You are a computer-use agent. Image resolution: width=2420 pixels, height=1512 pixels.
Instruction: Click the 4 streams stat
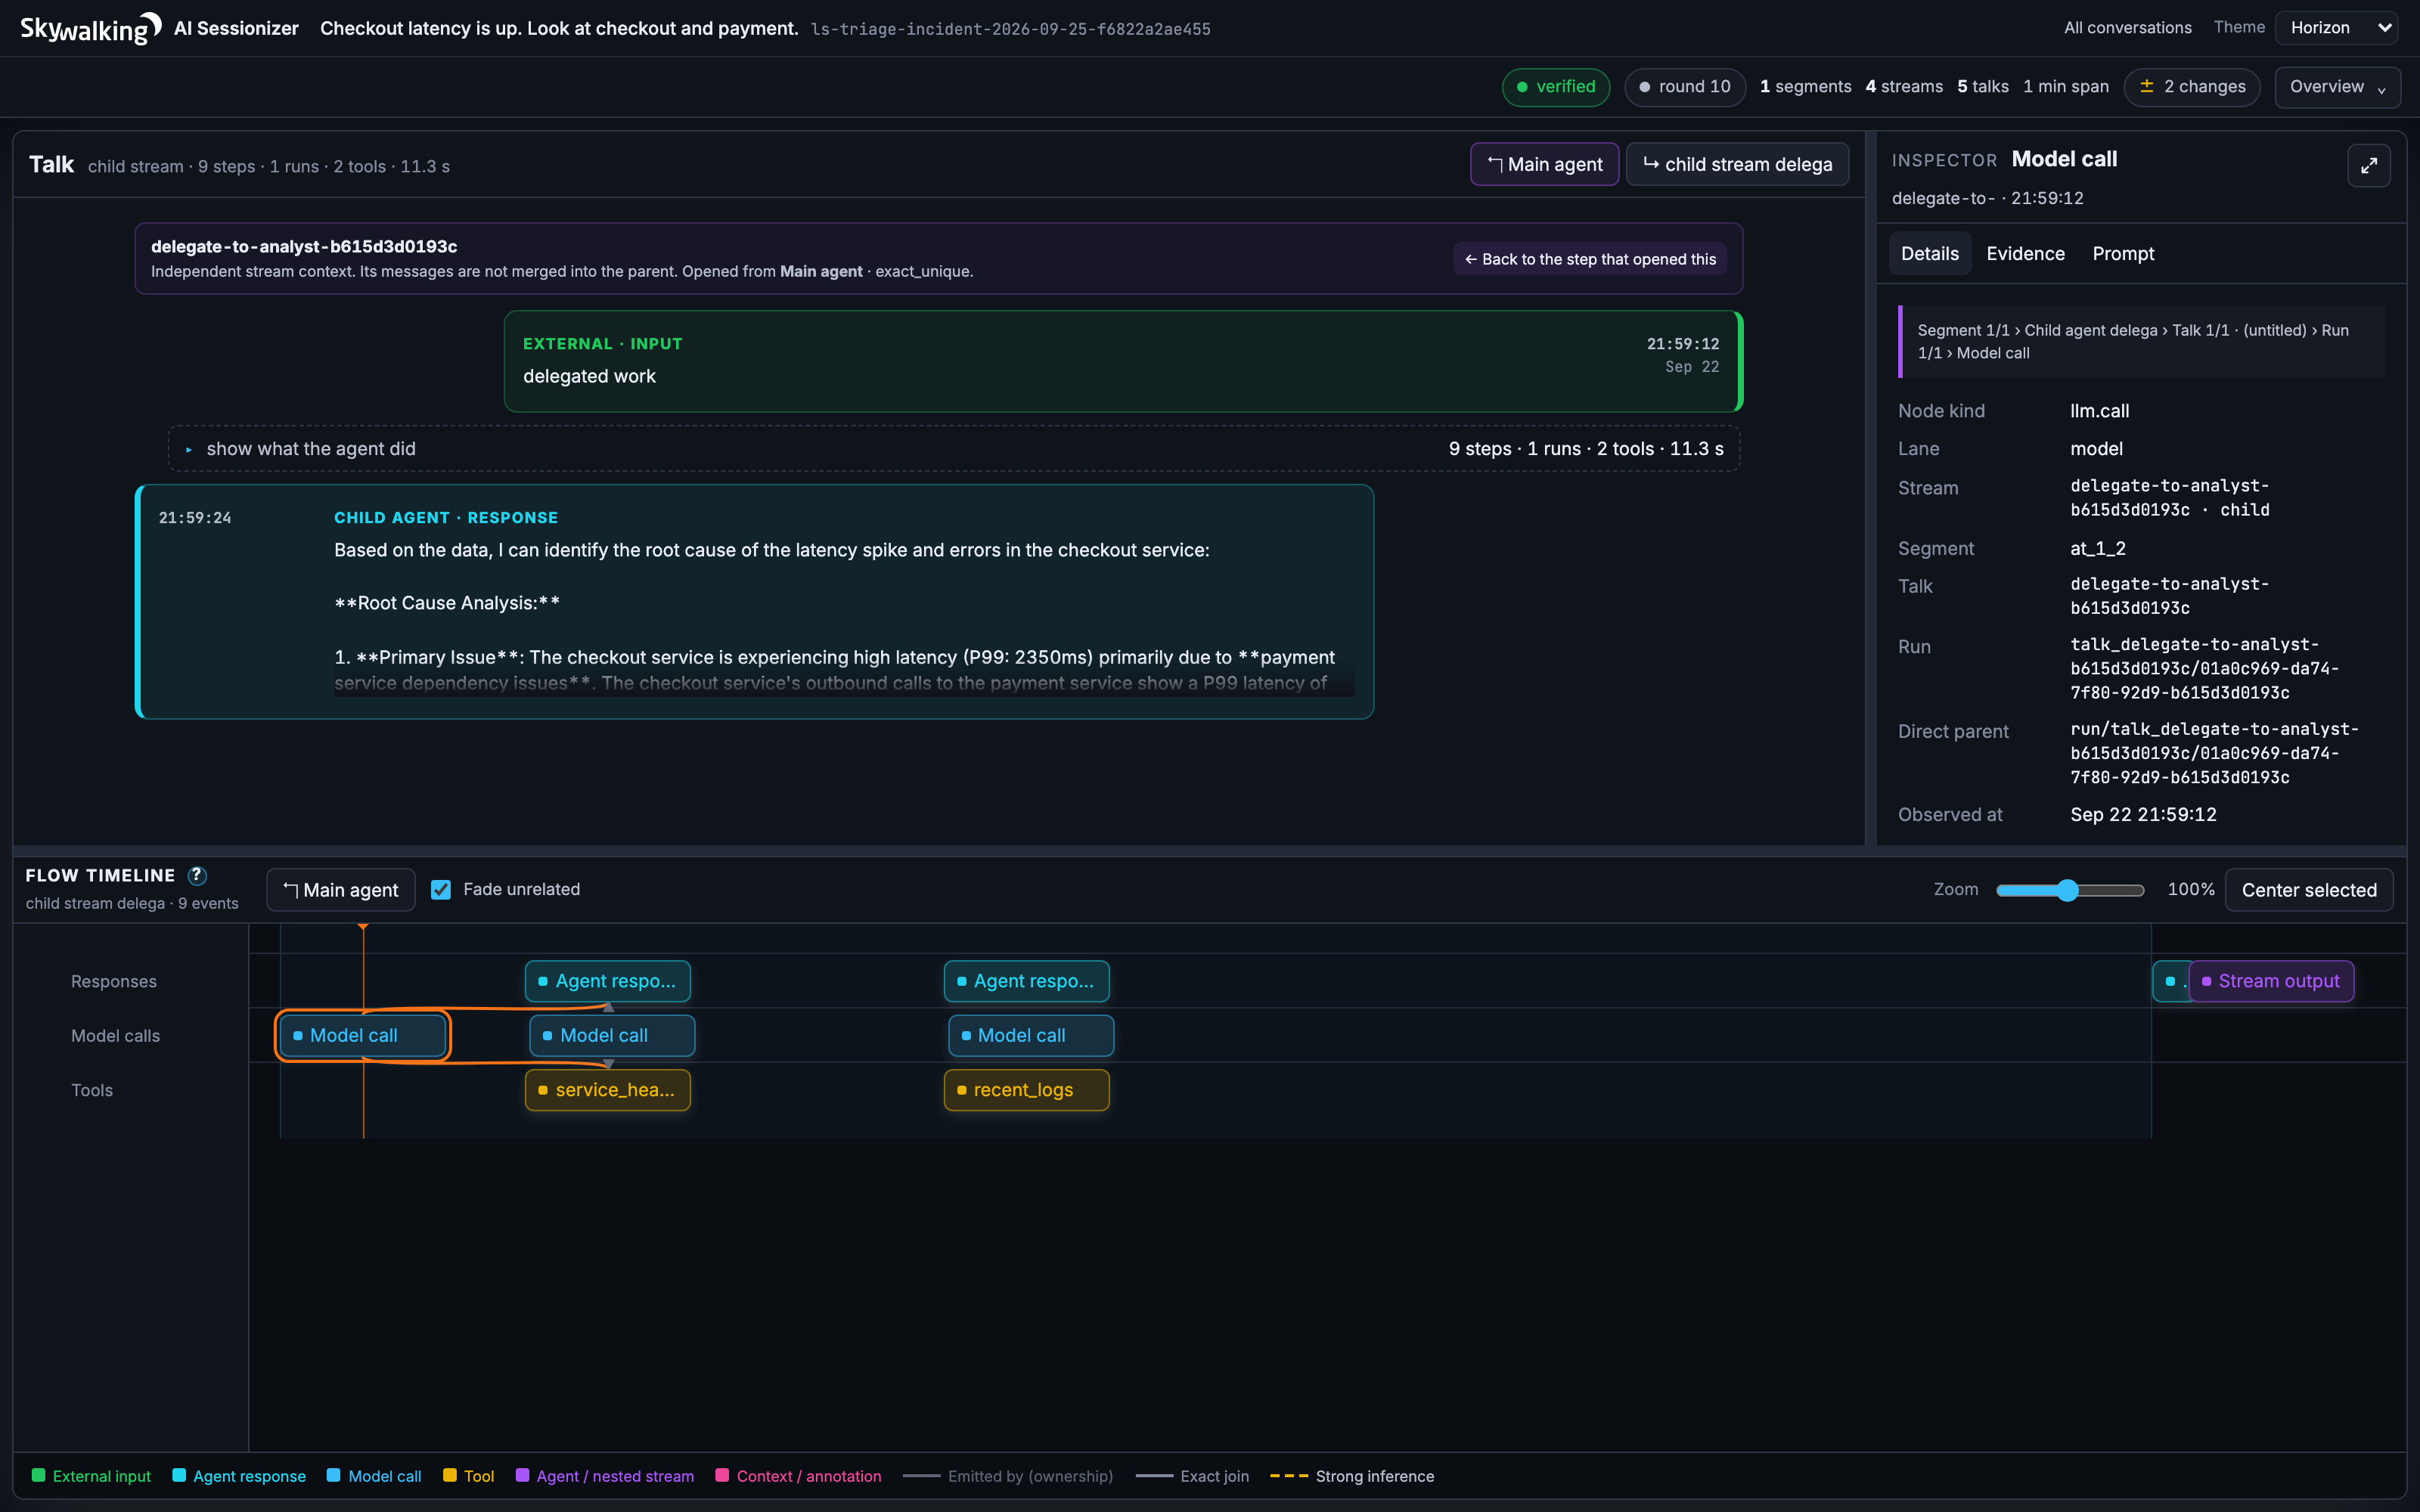click(x=1904, y=87)
